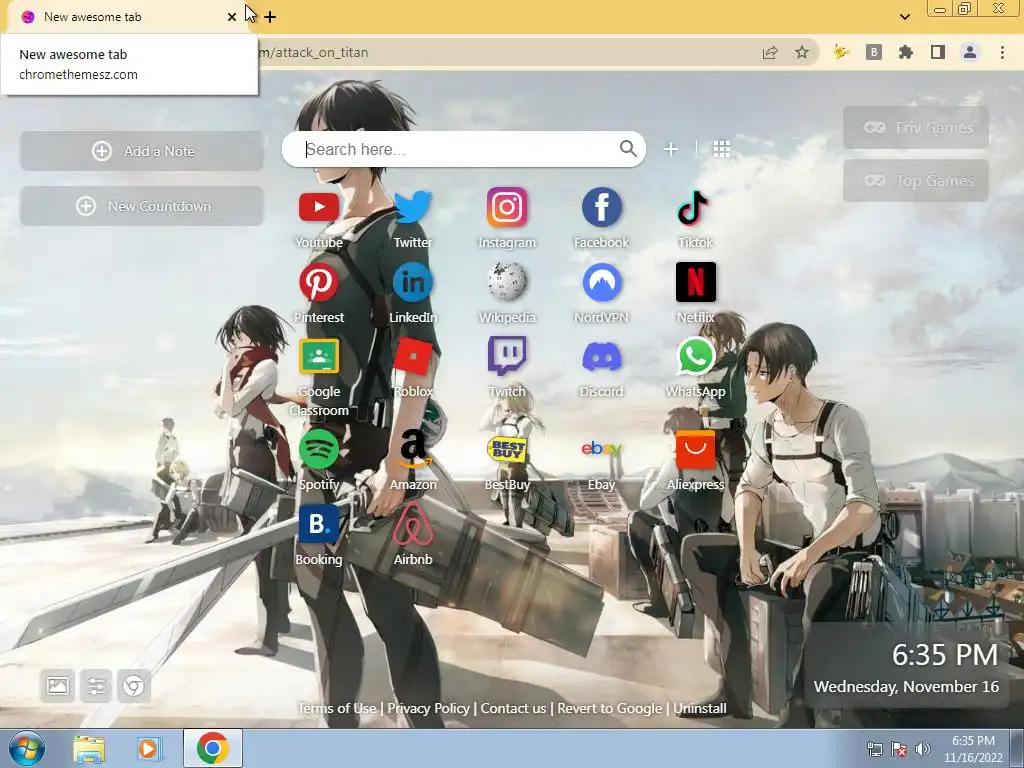Open the Facebook shortcut icon
The width and height of the screenshot is (1024, 768).
click(601, 208)
